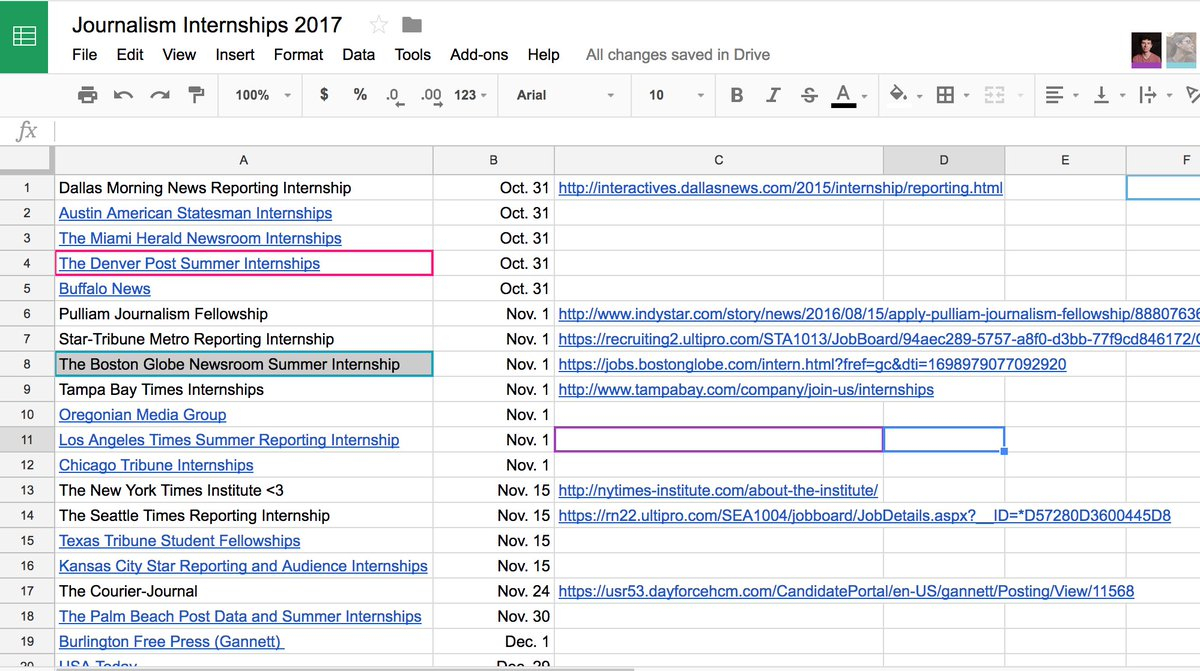
Task: Select row 17 header
Action: point(27,591)
